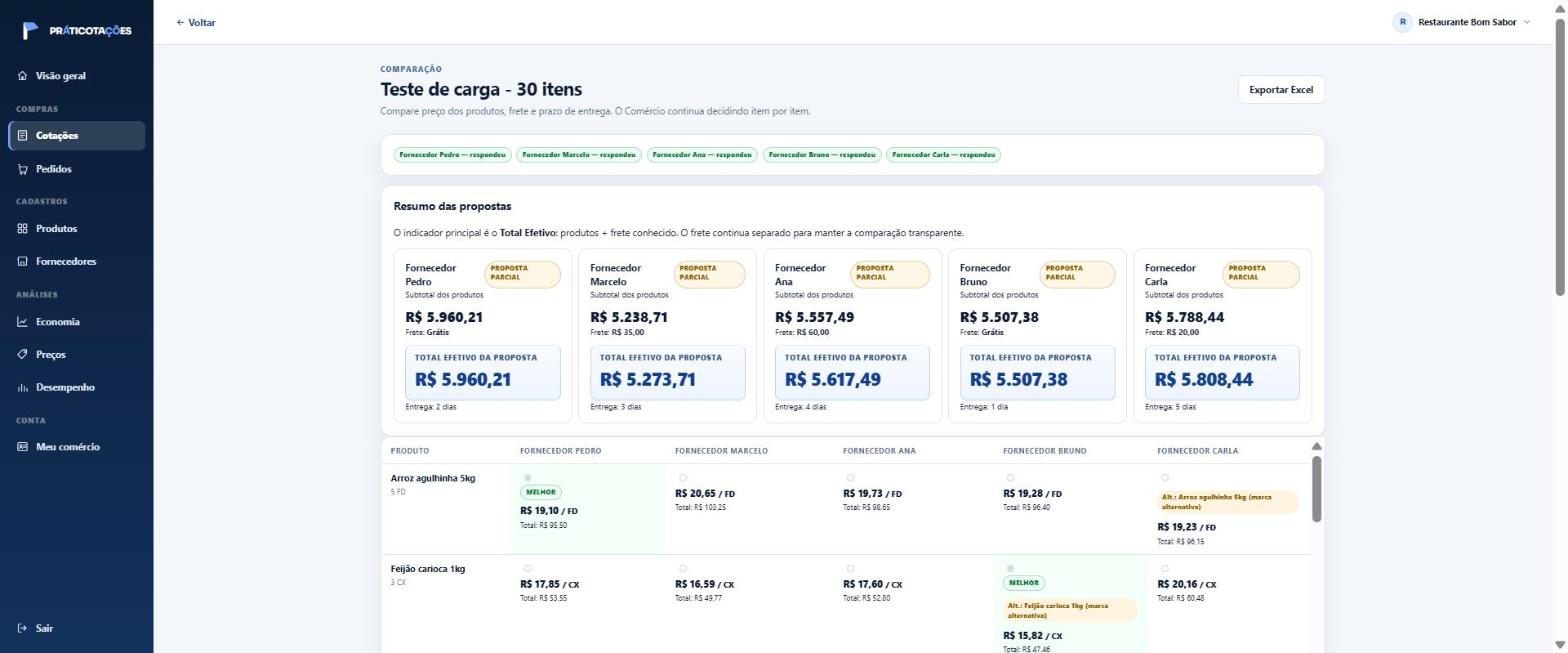1568x653 pixels.
Task: Choose Fornecedor Marcelo's Arroz agulhinha offer
Action: pyautogui.click(x=683, y=478)
